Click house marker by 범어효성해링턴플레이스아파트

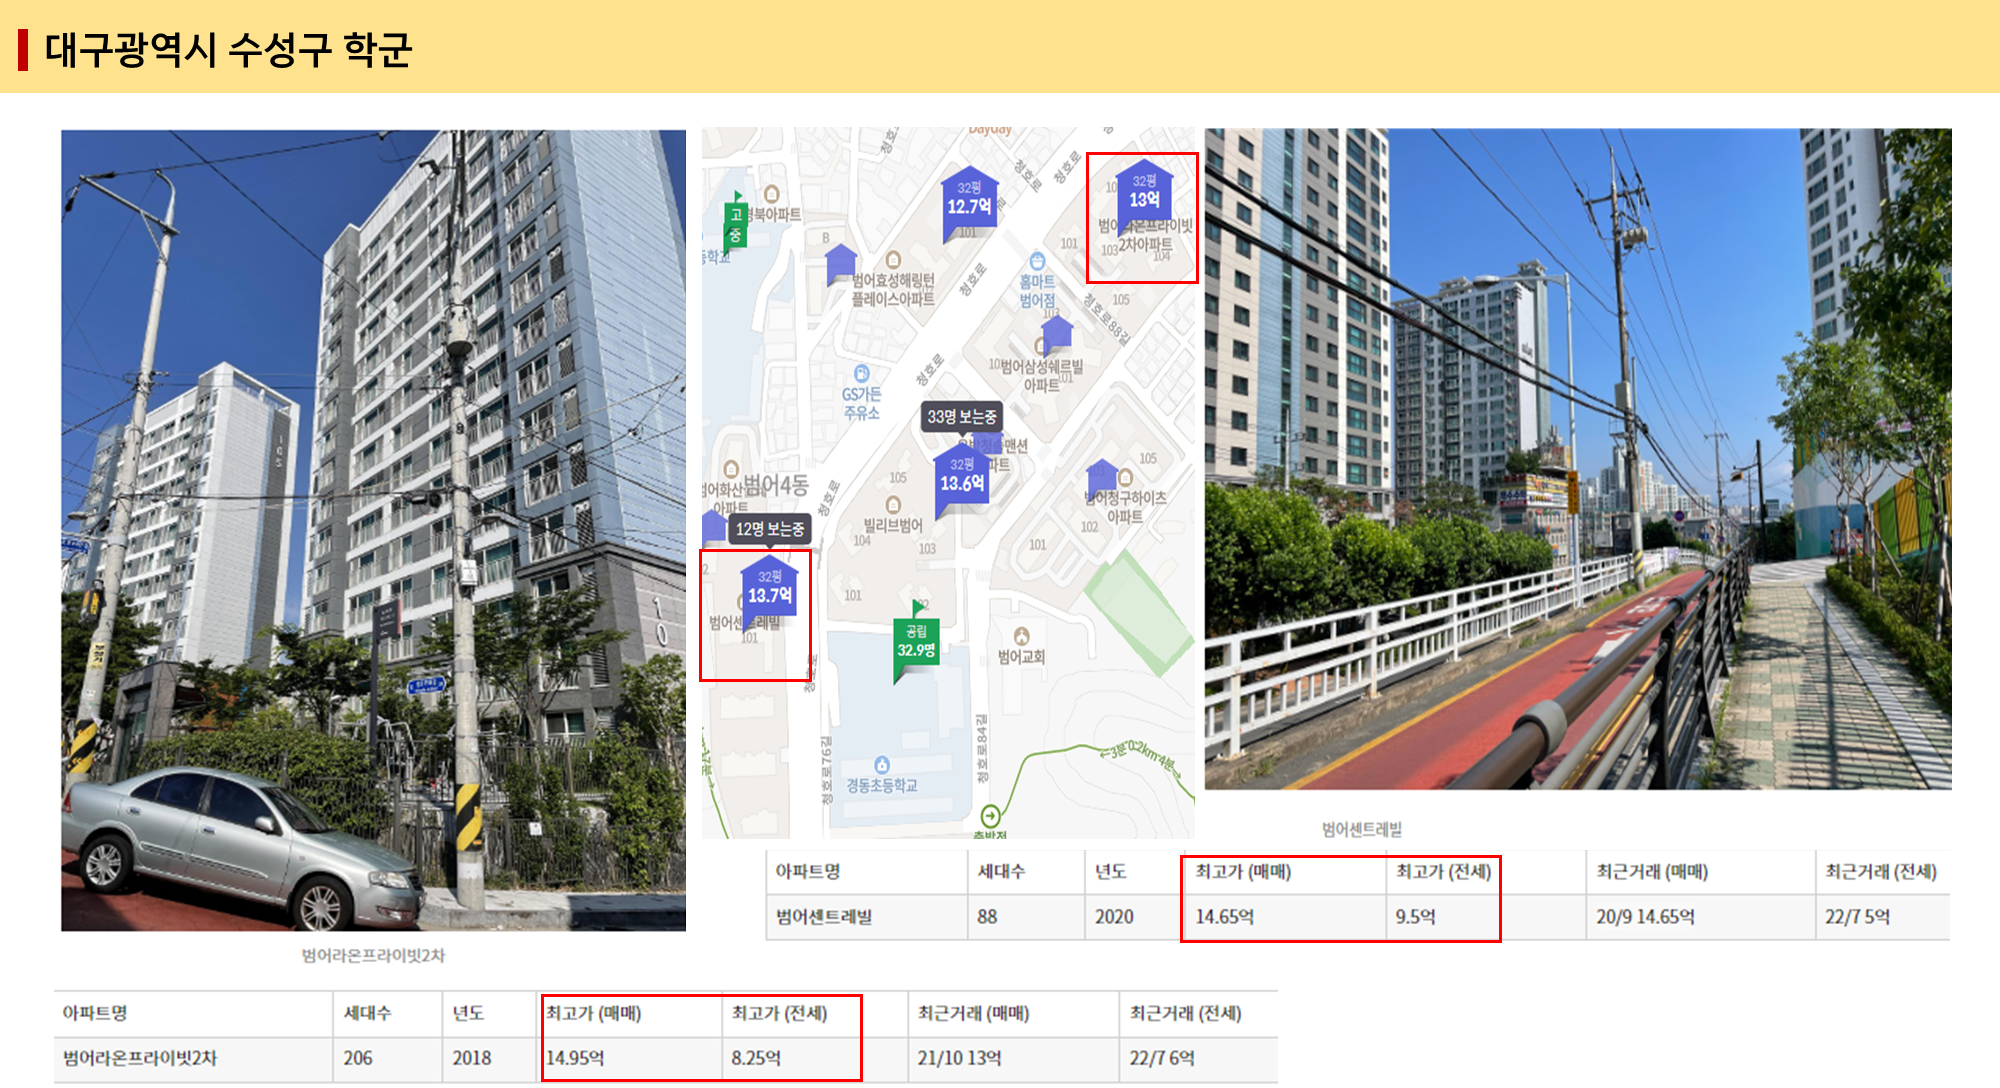(841, 264)
